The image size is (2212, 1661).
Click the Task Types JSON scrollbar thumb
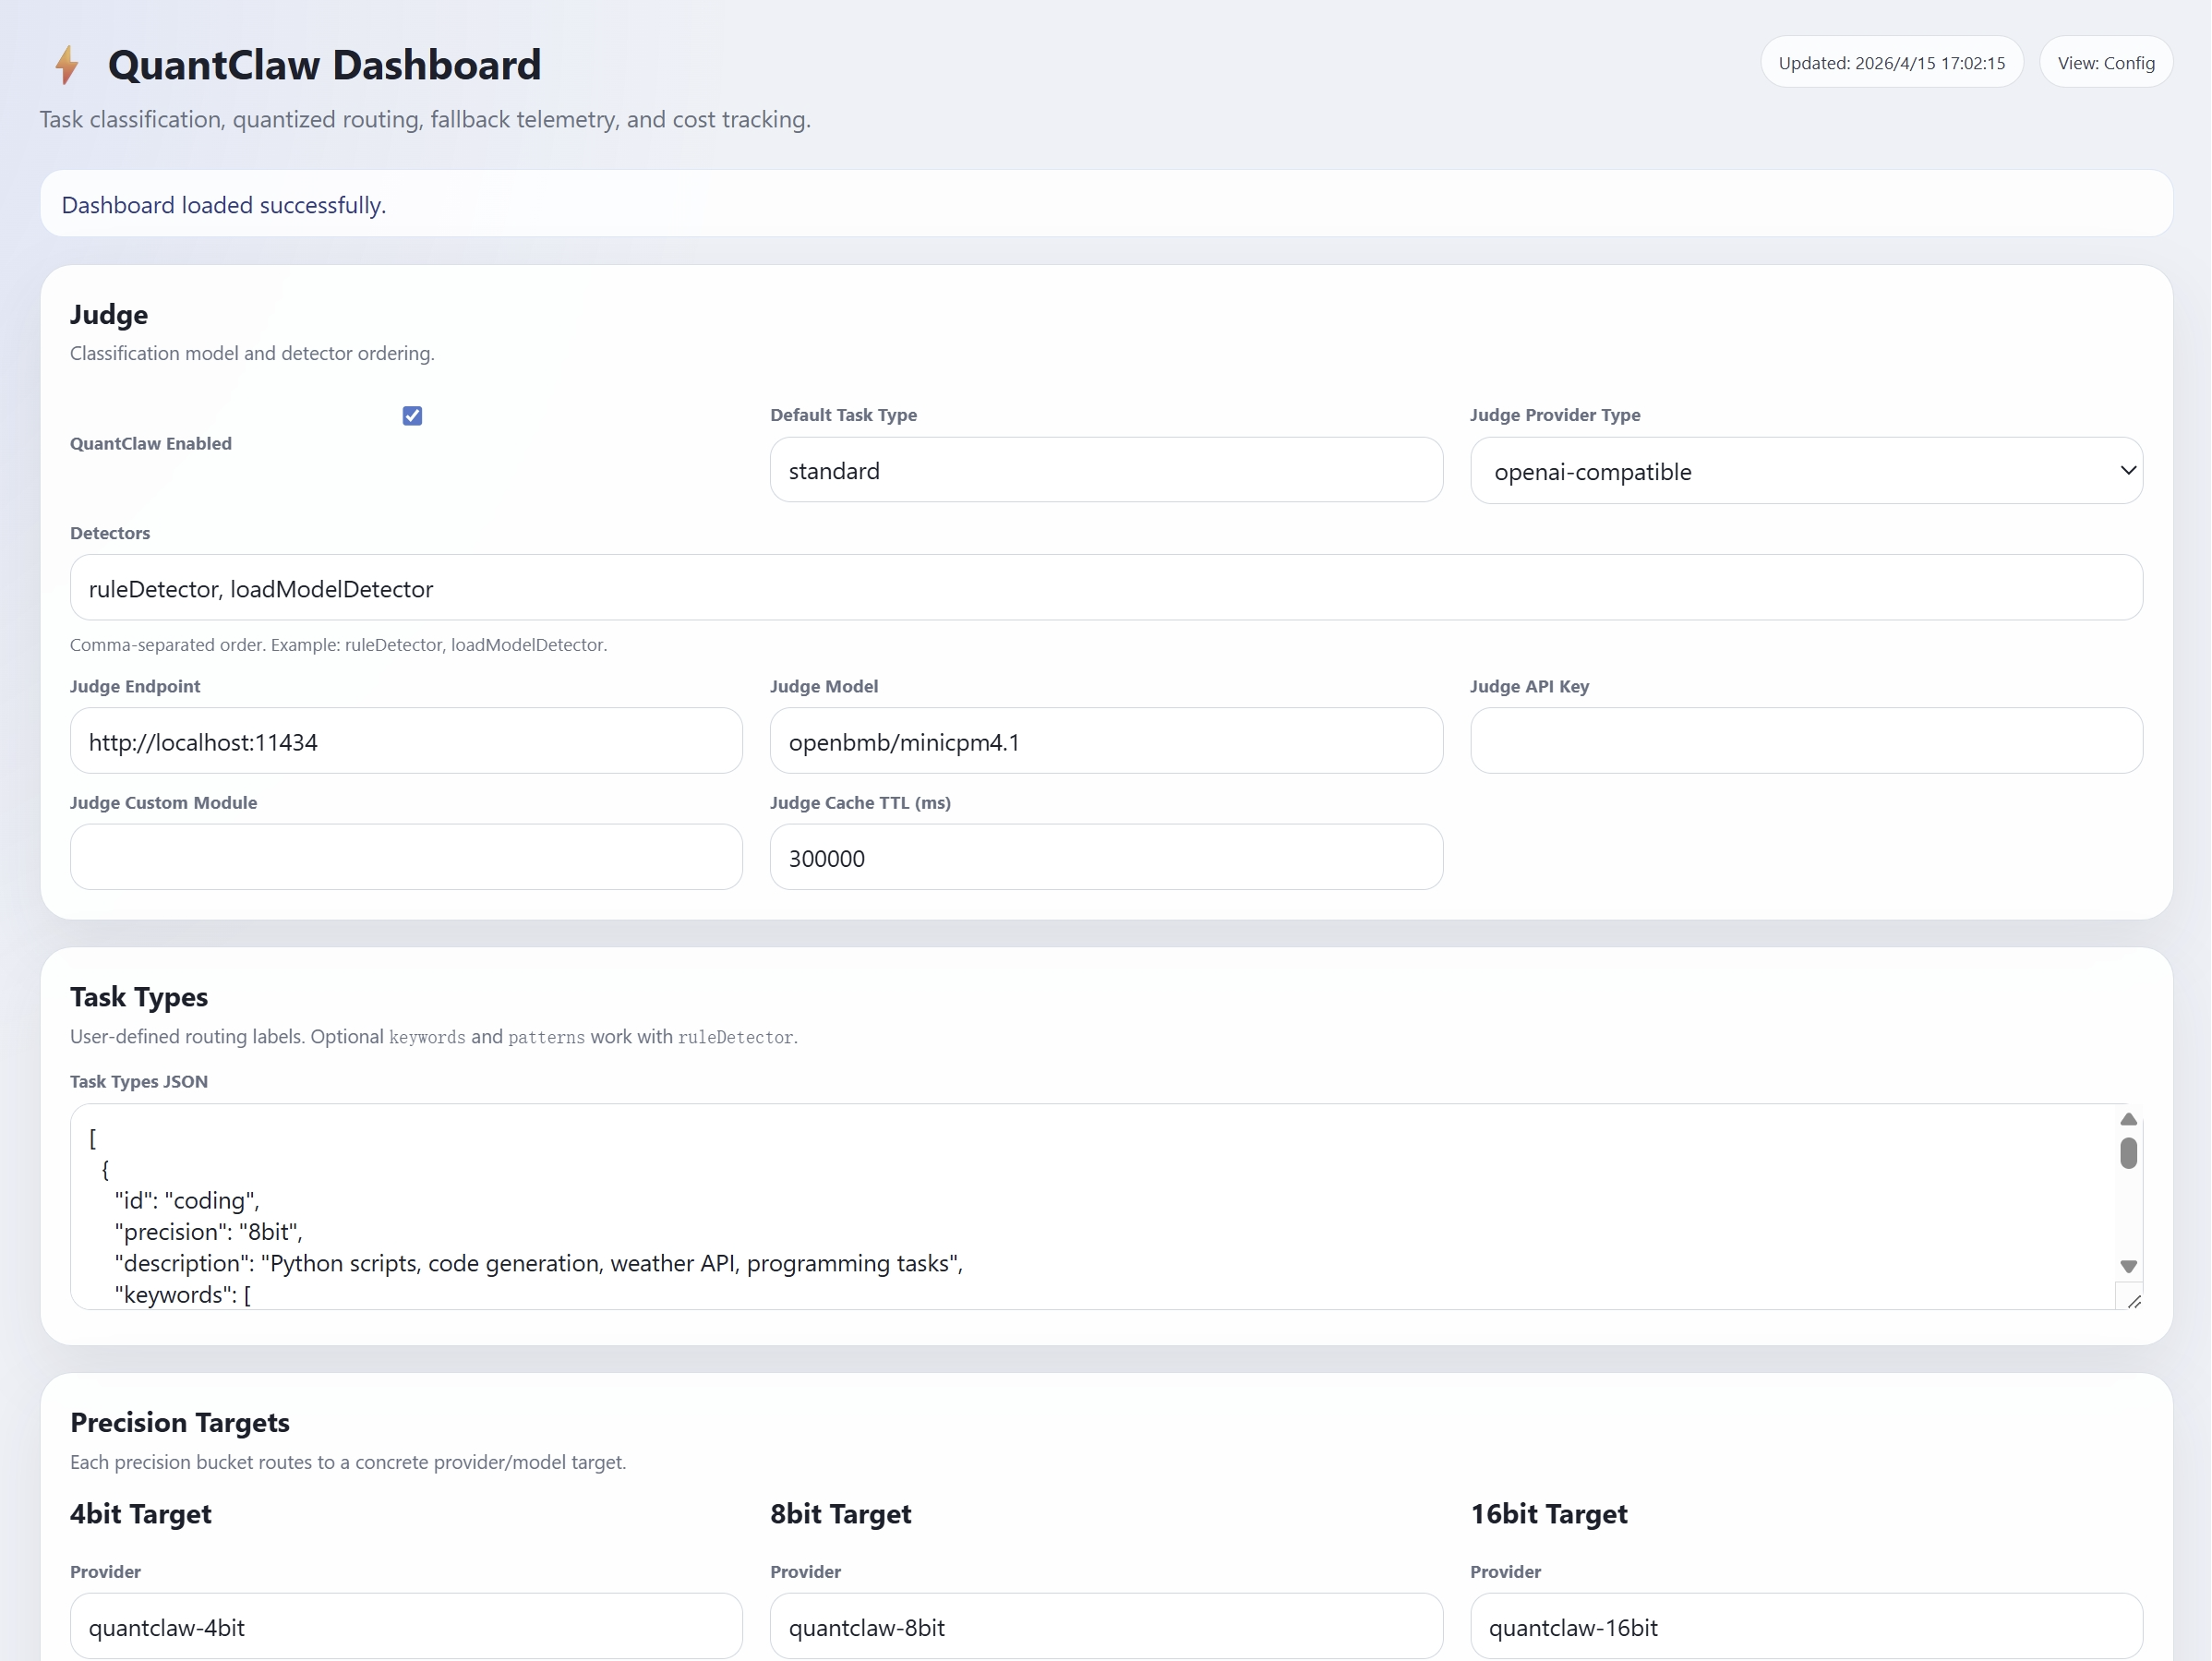pos(2128,1153)
